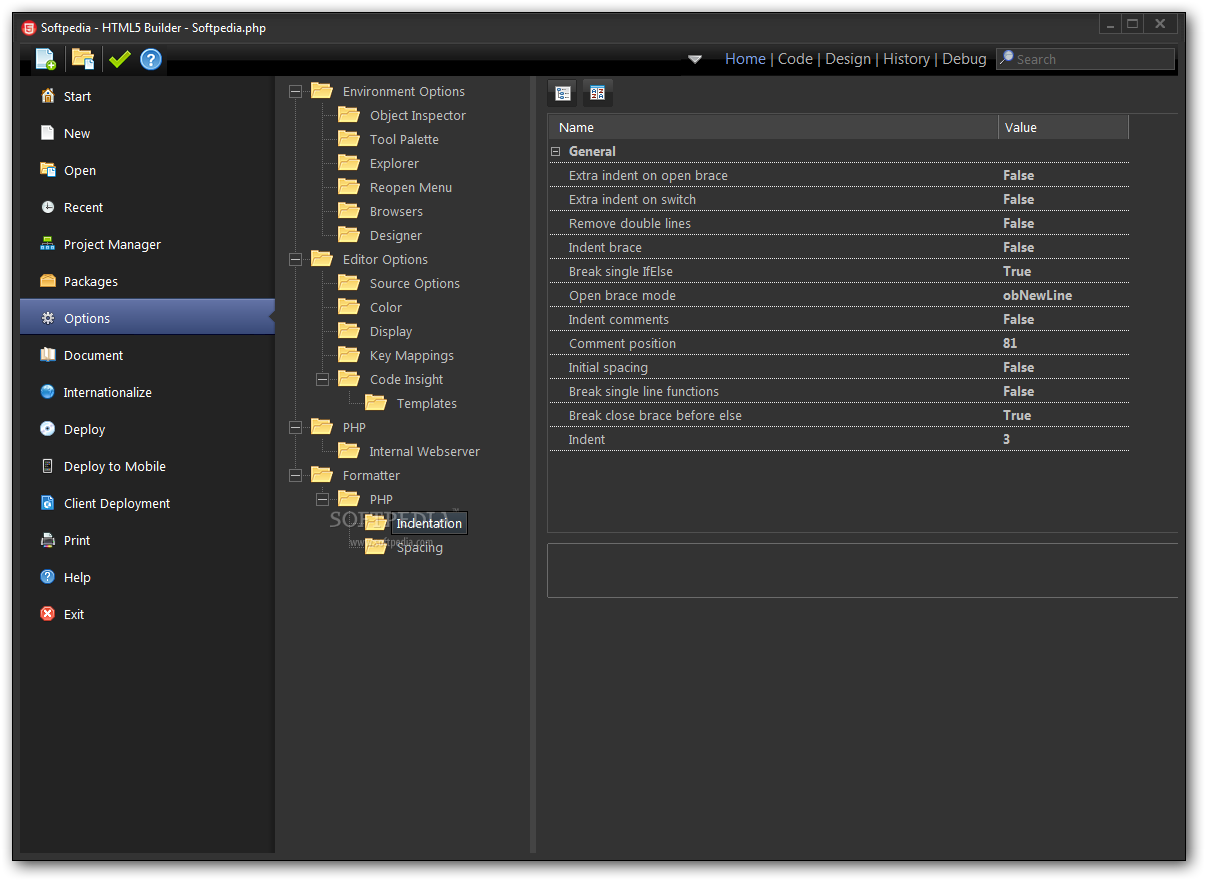Select Explorer in options tree
The width and height of the screenshot is (1206, 881).
(x=394, y=163)
